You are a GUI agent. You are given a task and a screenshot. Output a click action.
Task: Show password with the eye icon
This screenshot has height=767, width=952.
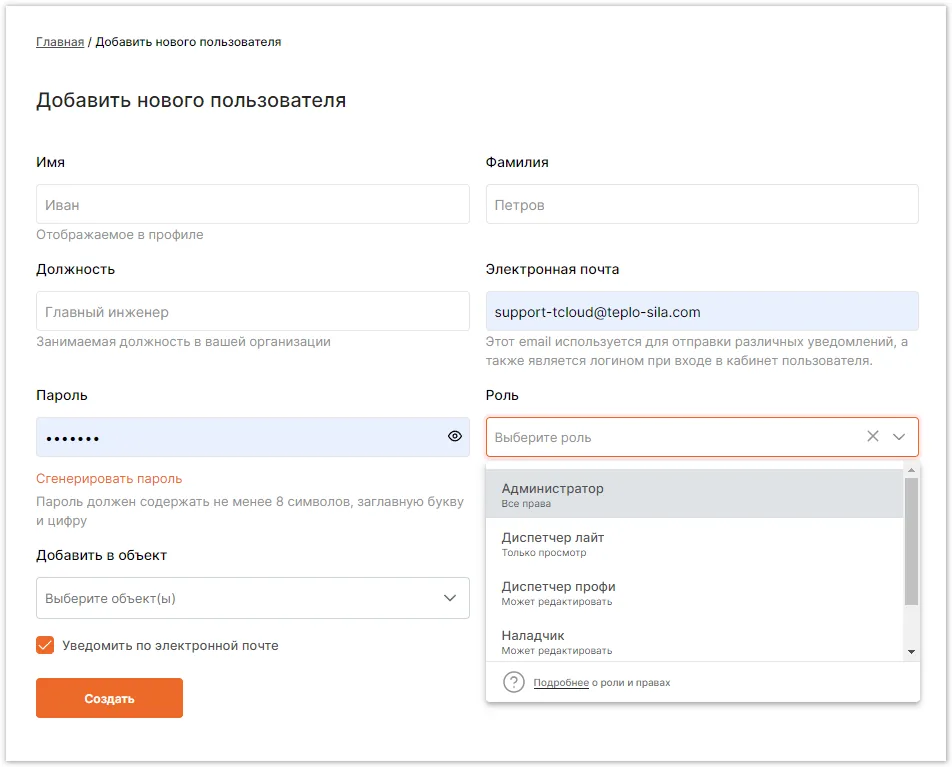(455, 436)
